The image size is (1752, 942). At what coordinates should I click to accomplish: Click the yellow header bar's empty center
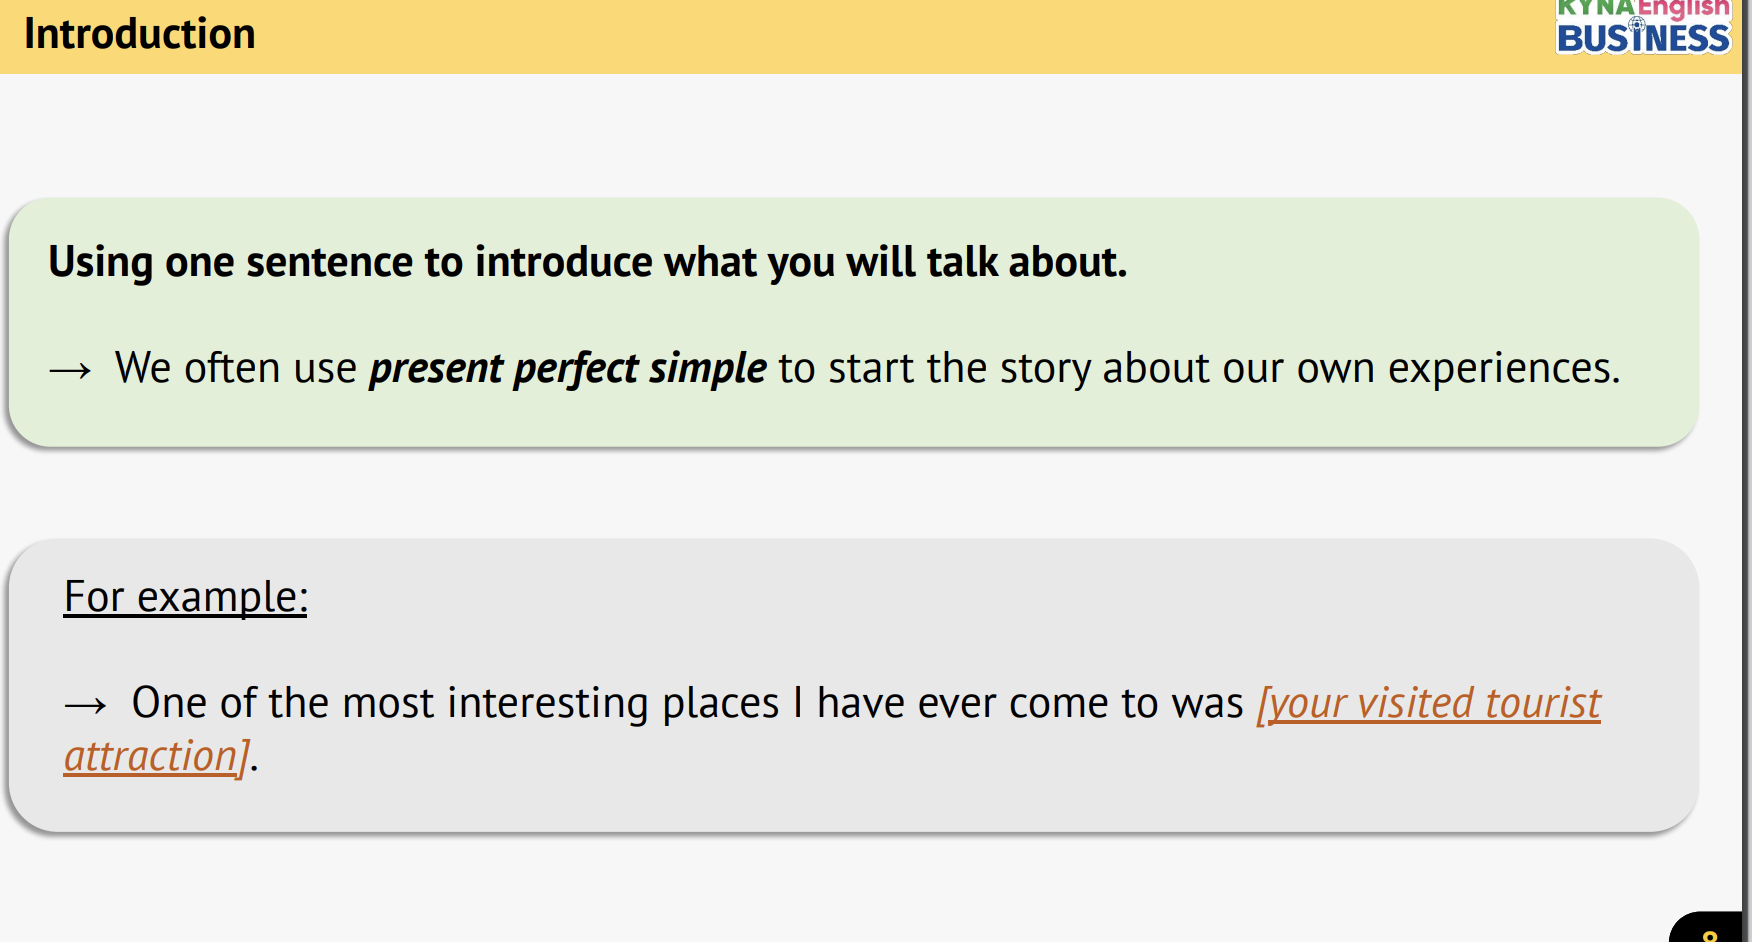850,36
